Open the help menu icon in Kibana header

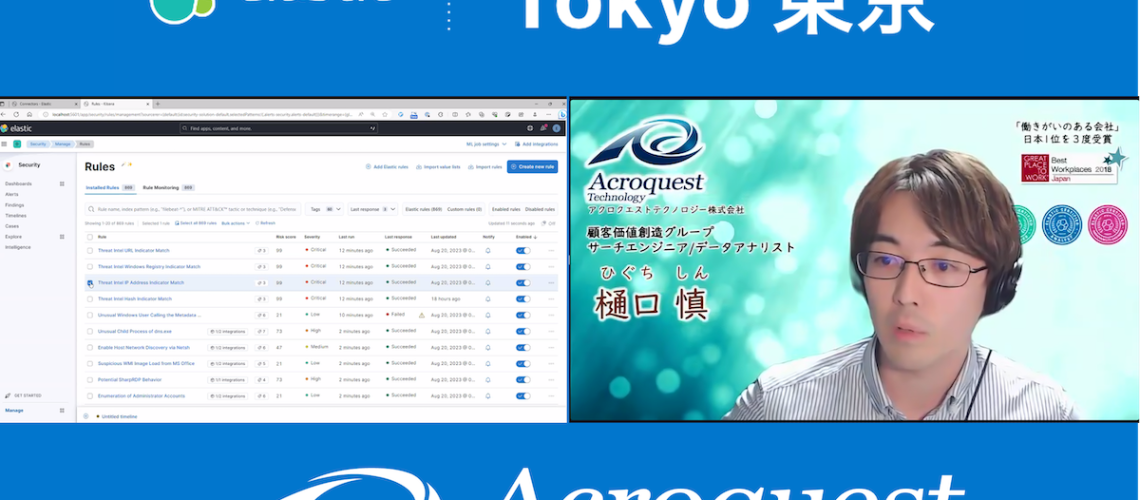[530, 129]
